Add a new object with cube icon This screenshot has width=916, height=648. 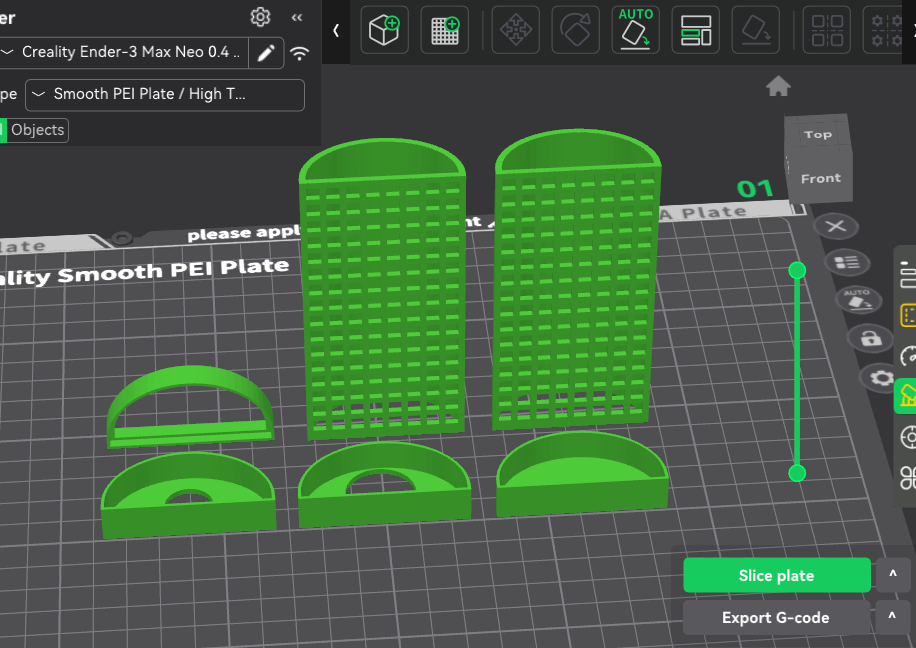pos(384,30)
